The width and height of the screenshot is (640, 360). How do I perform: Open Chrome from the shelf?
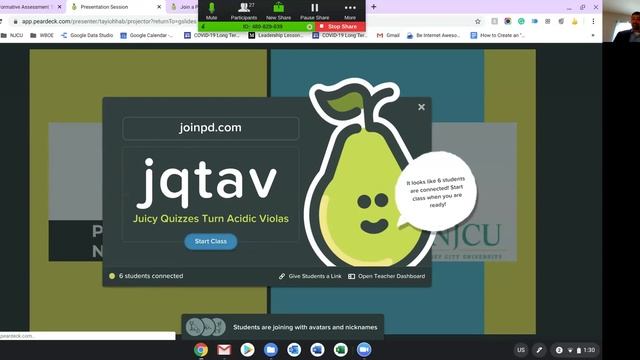point(201,350)
